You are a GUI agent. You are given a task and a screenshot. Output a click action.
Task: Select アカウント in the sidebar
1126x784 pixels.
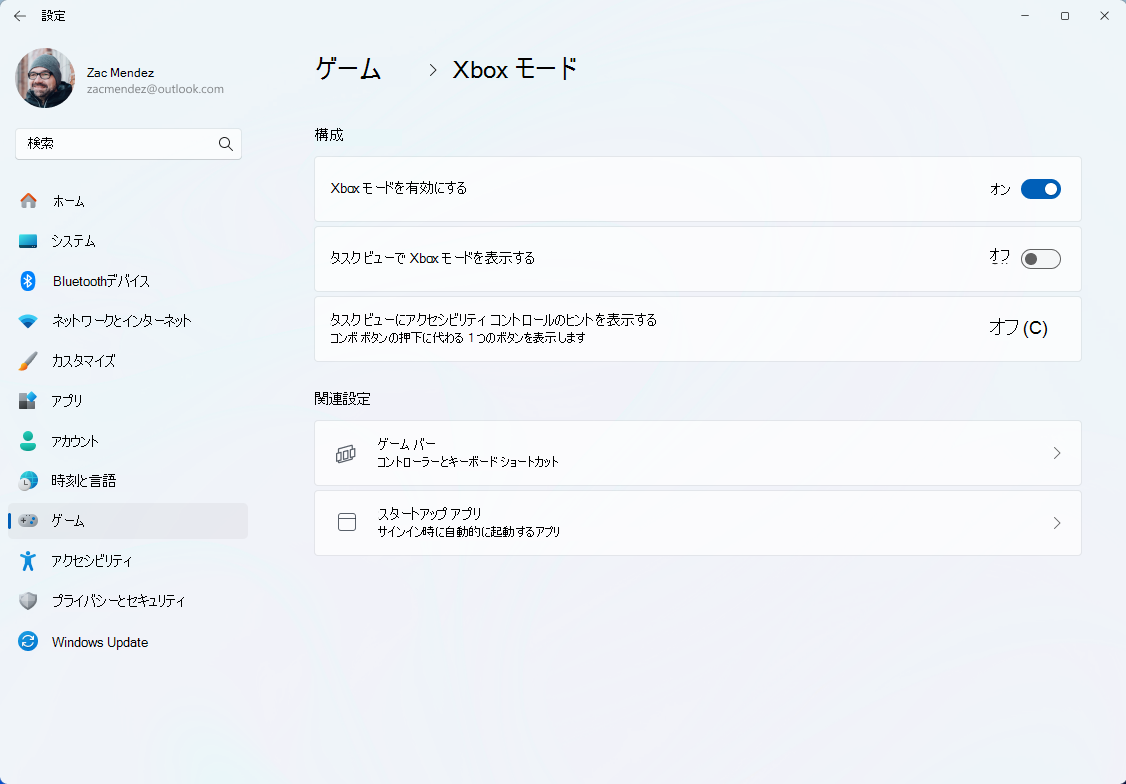(x=128, y=441)
